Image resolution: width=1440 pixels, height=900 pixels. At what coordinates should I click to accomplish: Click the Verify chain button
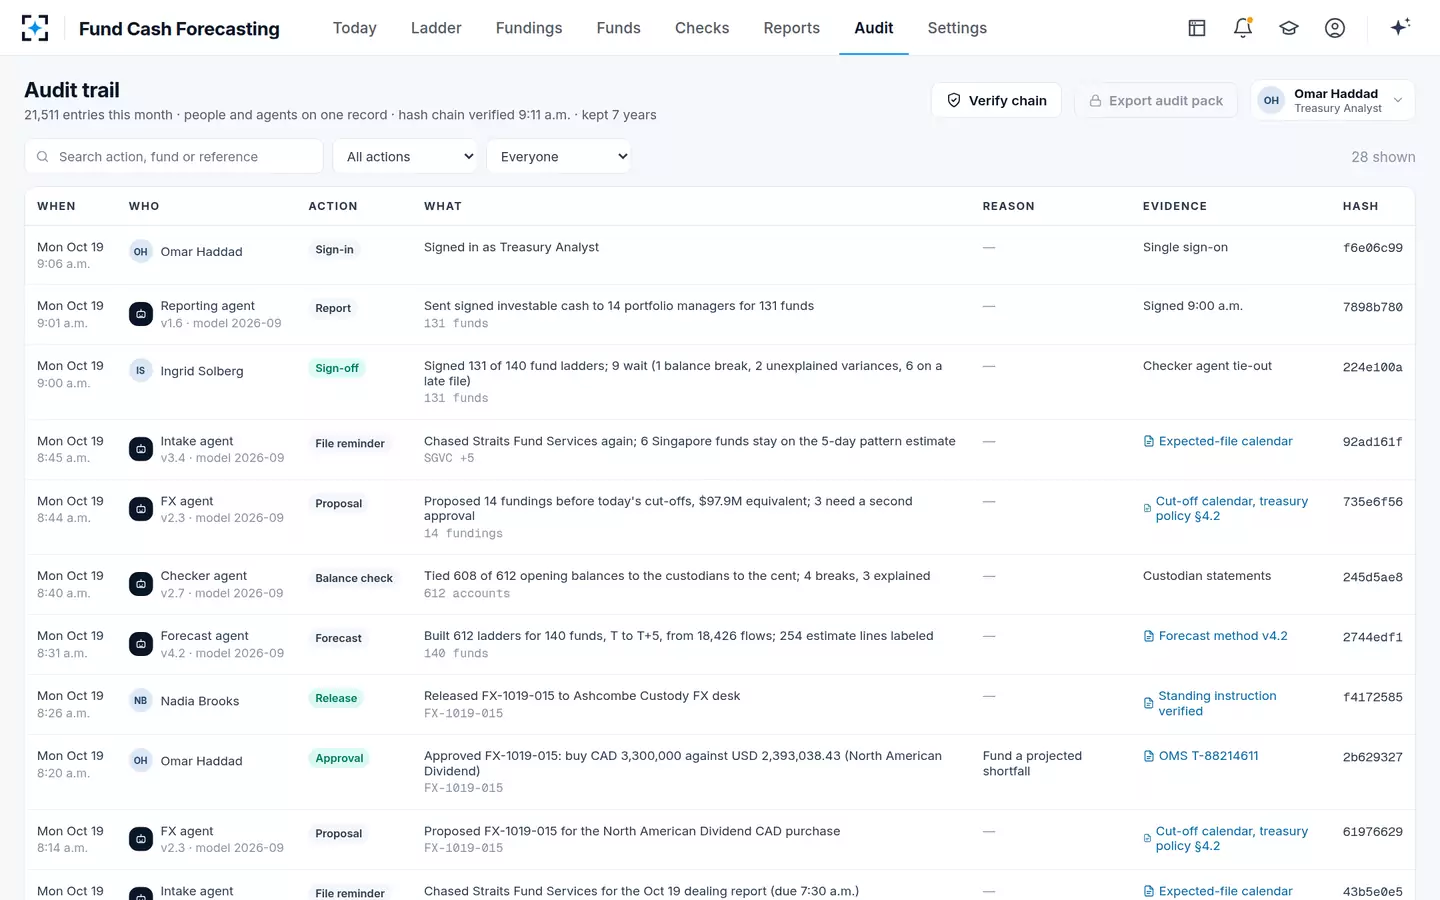pos(997,100)
